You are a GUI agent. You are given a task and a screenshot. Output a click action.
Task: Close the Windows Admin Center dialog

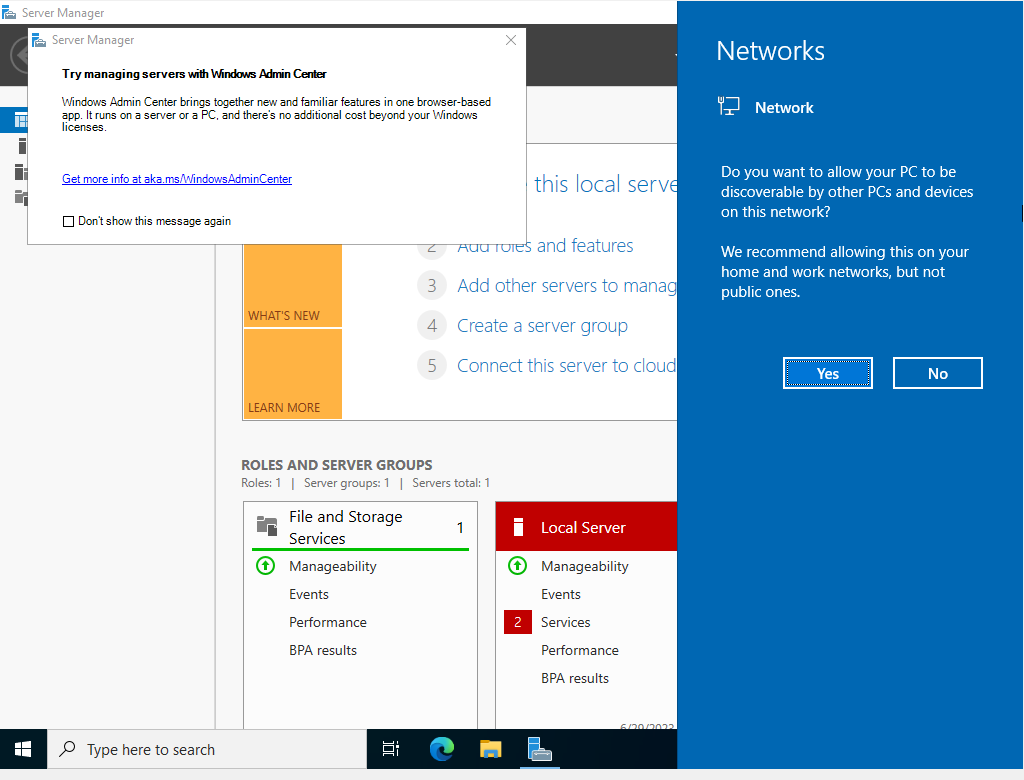pos(511,41)
